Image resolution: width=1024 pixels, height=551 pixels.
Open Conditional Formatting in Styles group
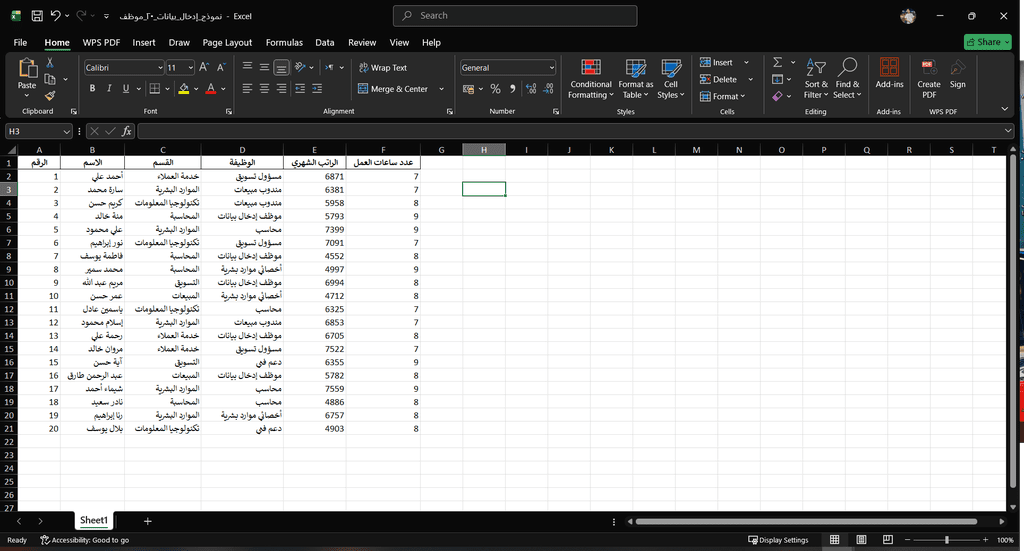590,77
